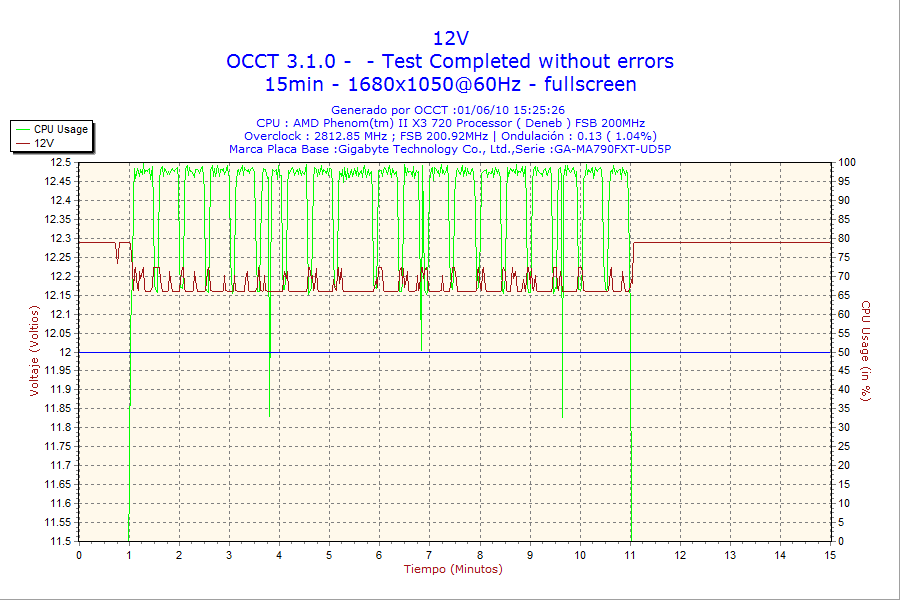The height and width of the screenshot is (600, 900).
Task: Click the 15 minute mark on the time axis
Action: tap(830, 554)
